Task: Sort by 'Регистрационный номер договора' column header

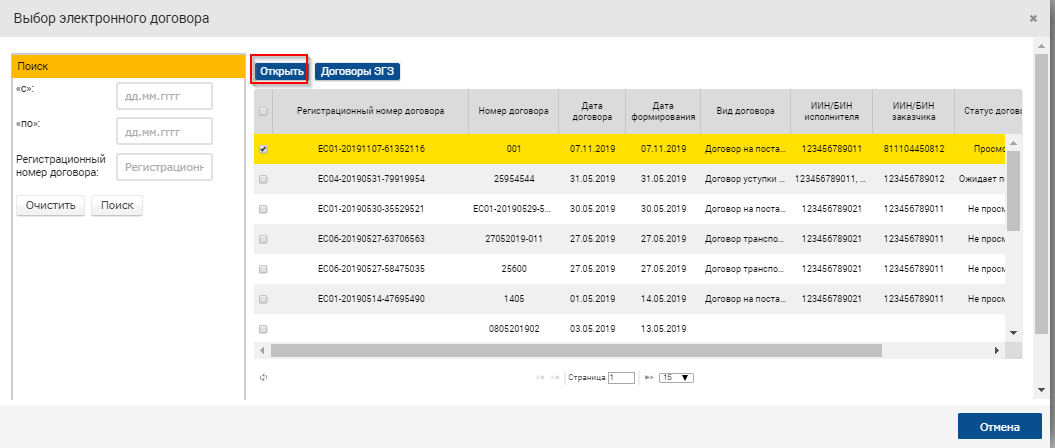Action: [370, 111]
